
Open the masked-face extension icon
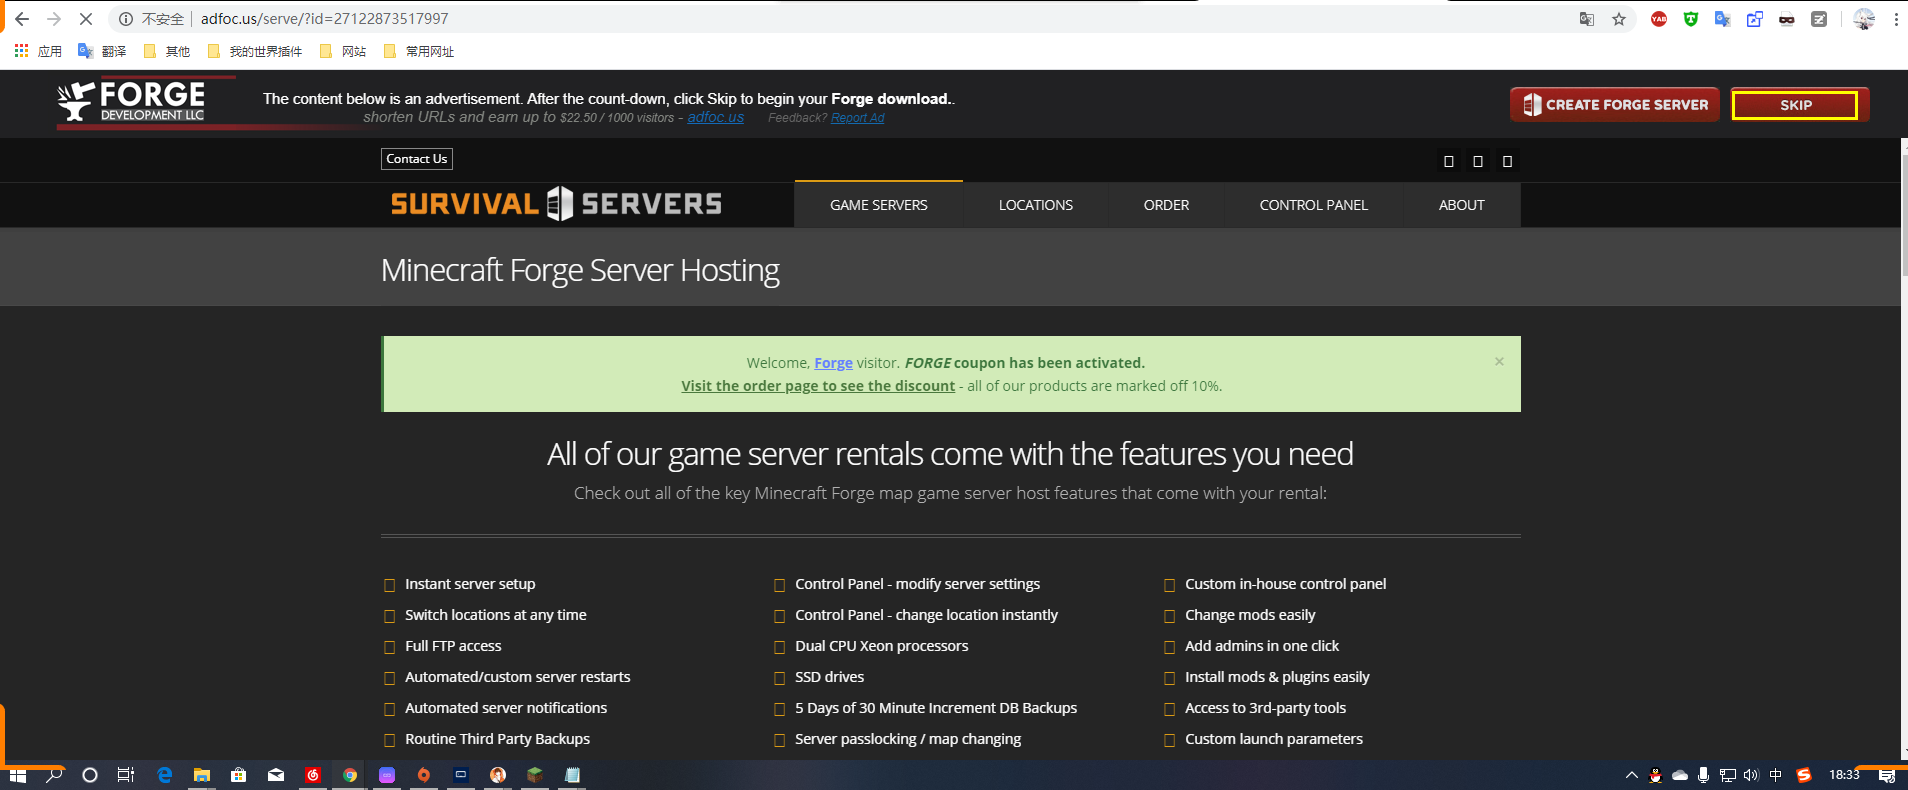1787,19
